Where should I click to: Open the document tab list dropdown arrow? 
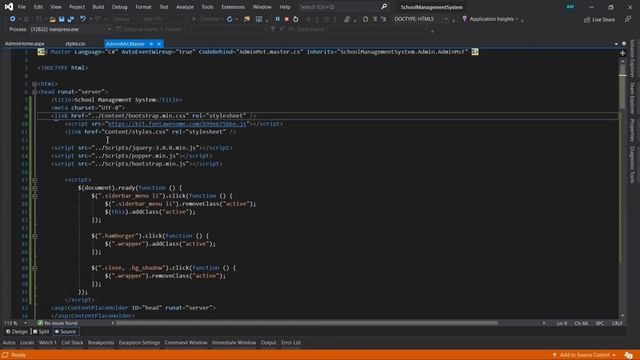[x=616, y=44]
